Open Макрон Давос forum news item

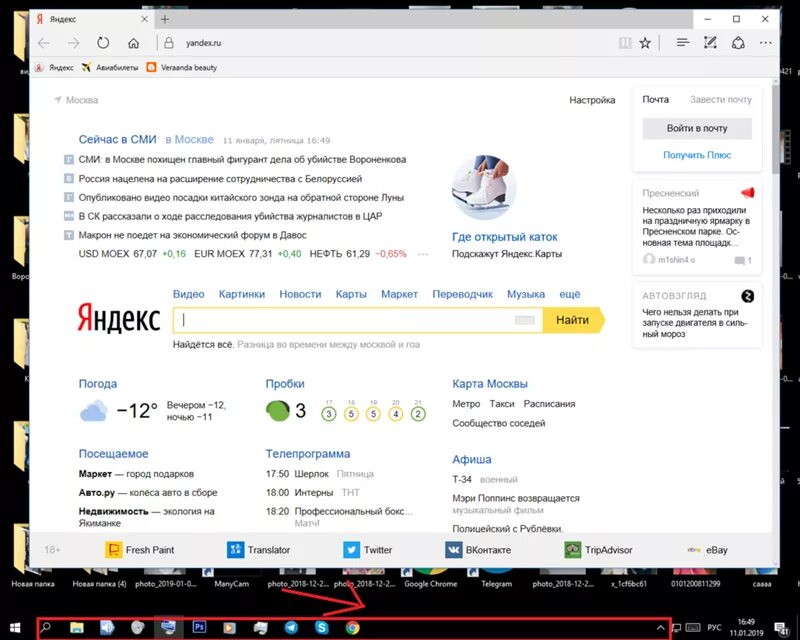point(192,235)
